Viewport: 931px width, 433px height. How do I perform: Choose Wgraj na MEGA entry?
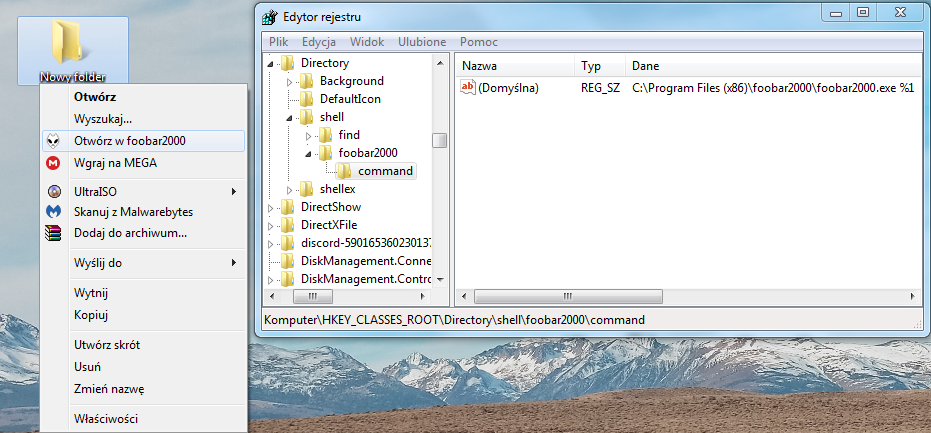(x=142, y=163)
